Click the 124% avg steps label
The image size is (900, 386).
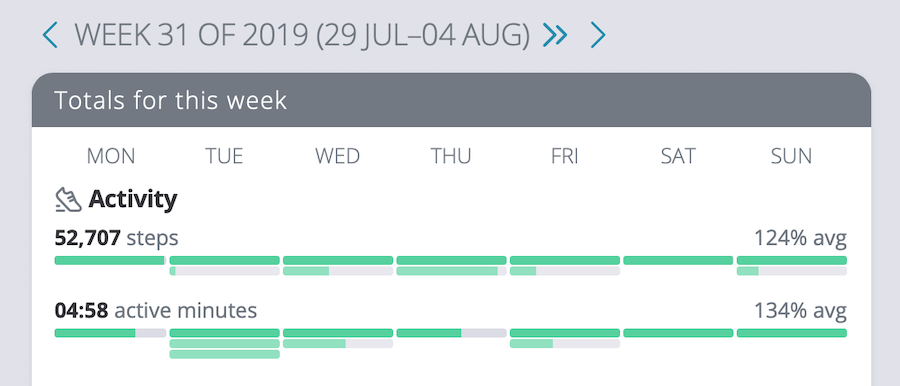(x=800, y=238)
